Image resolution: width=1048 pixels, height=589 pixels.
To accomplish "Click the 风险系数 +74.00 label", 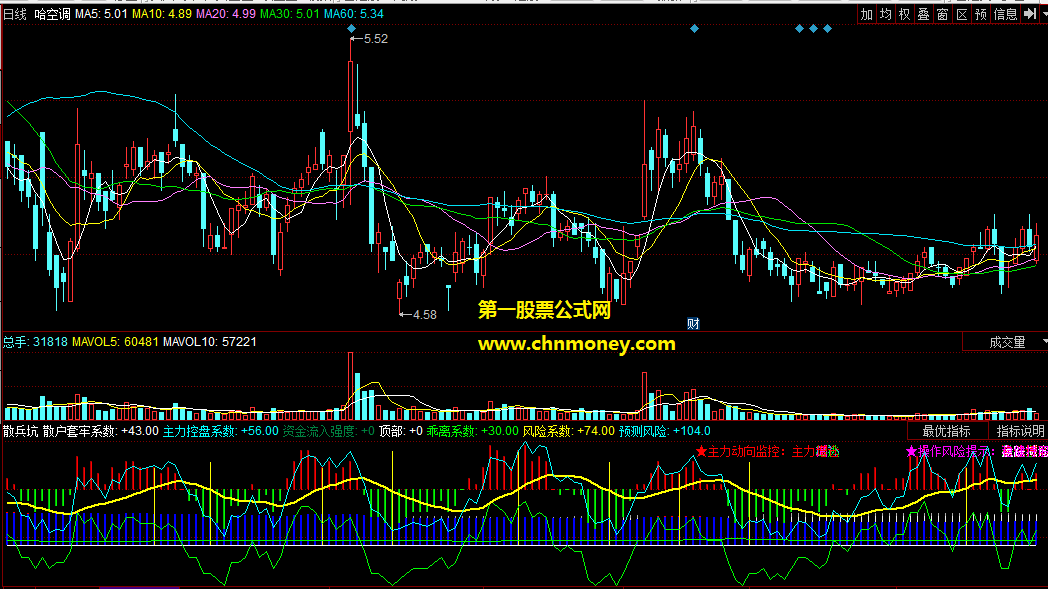I will 569,431.
